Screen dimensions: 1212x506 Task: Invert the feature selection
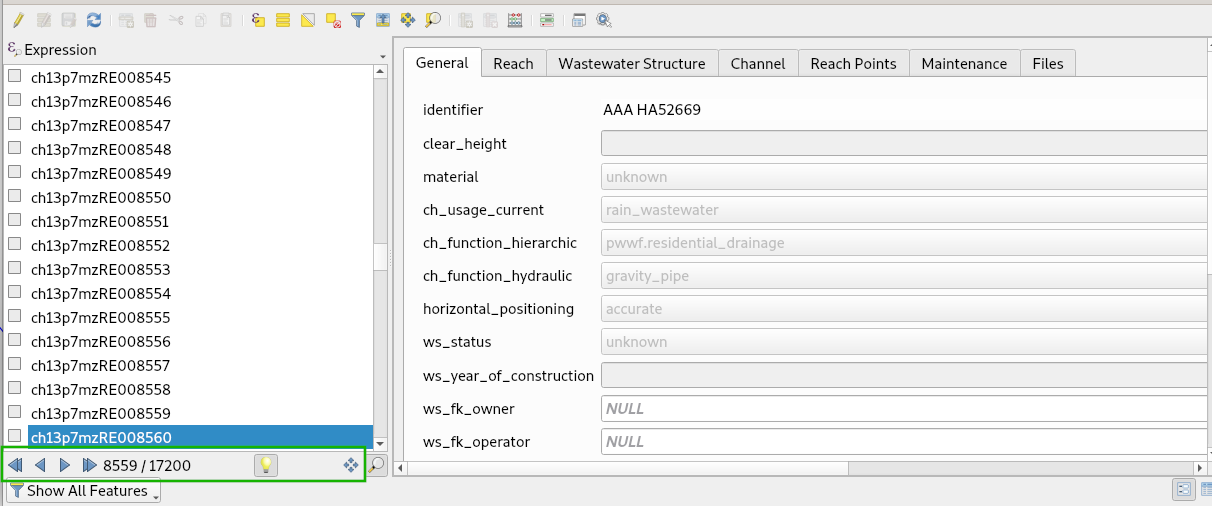[x=308, y=20]
